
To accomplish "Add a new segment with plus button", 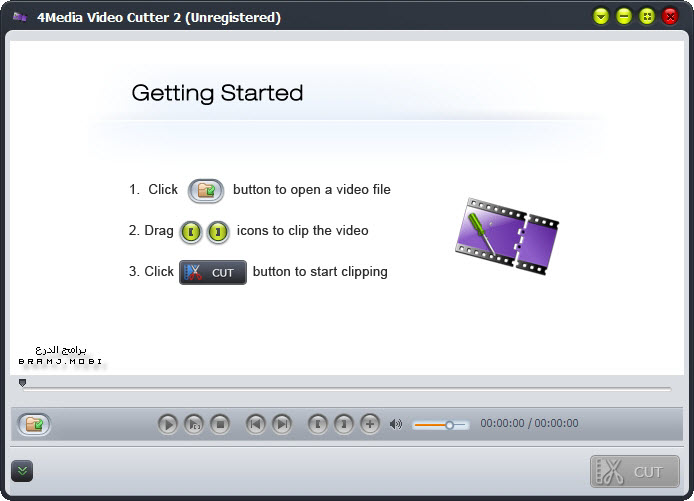I will coord(370,424).
